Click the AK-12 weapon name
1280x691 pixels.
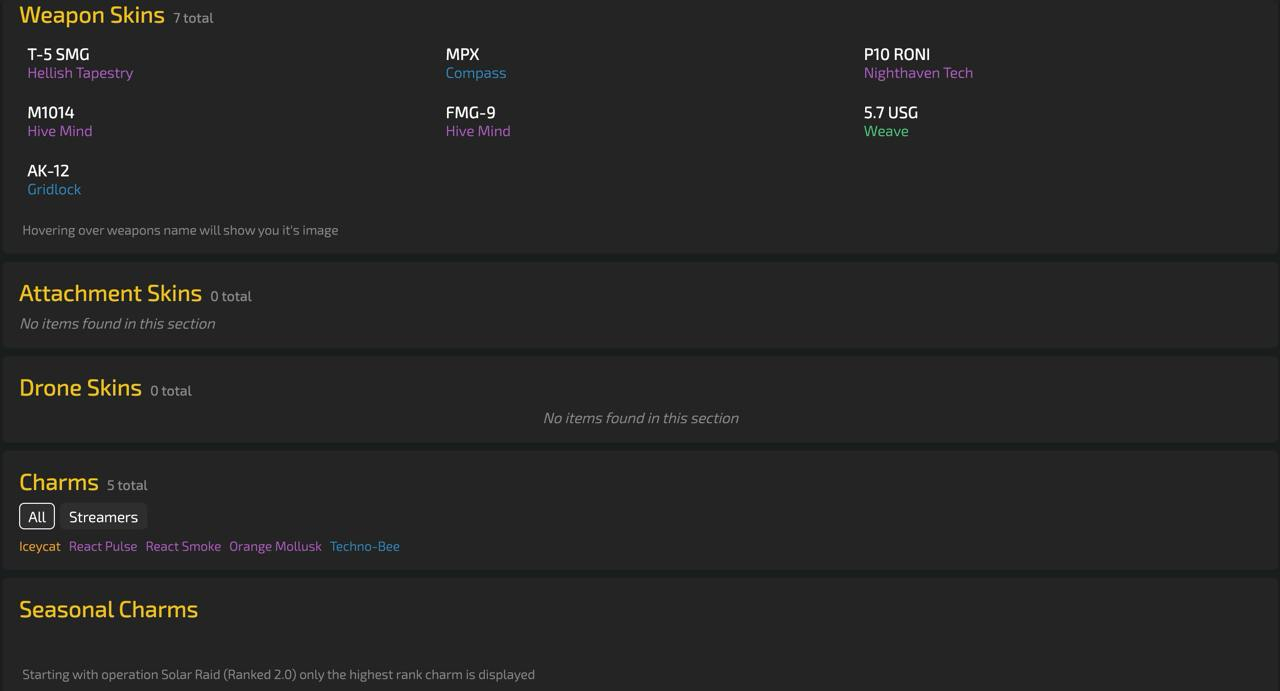(48, 170)
